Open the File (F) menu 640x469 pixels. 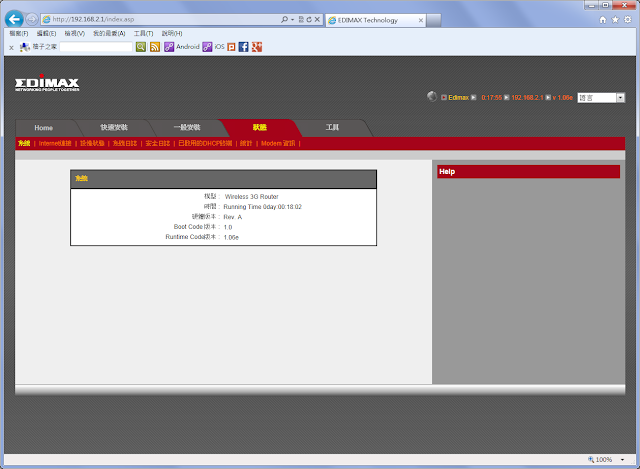point(18,33)
